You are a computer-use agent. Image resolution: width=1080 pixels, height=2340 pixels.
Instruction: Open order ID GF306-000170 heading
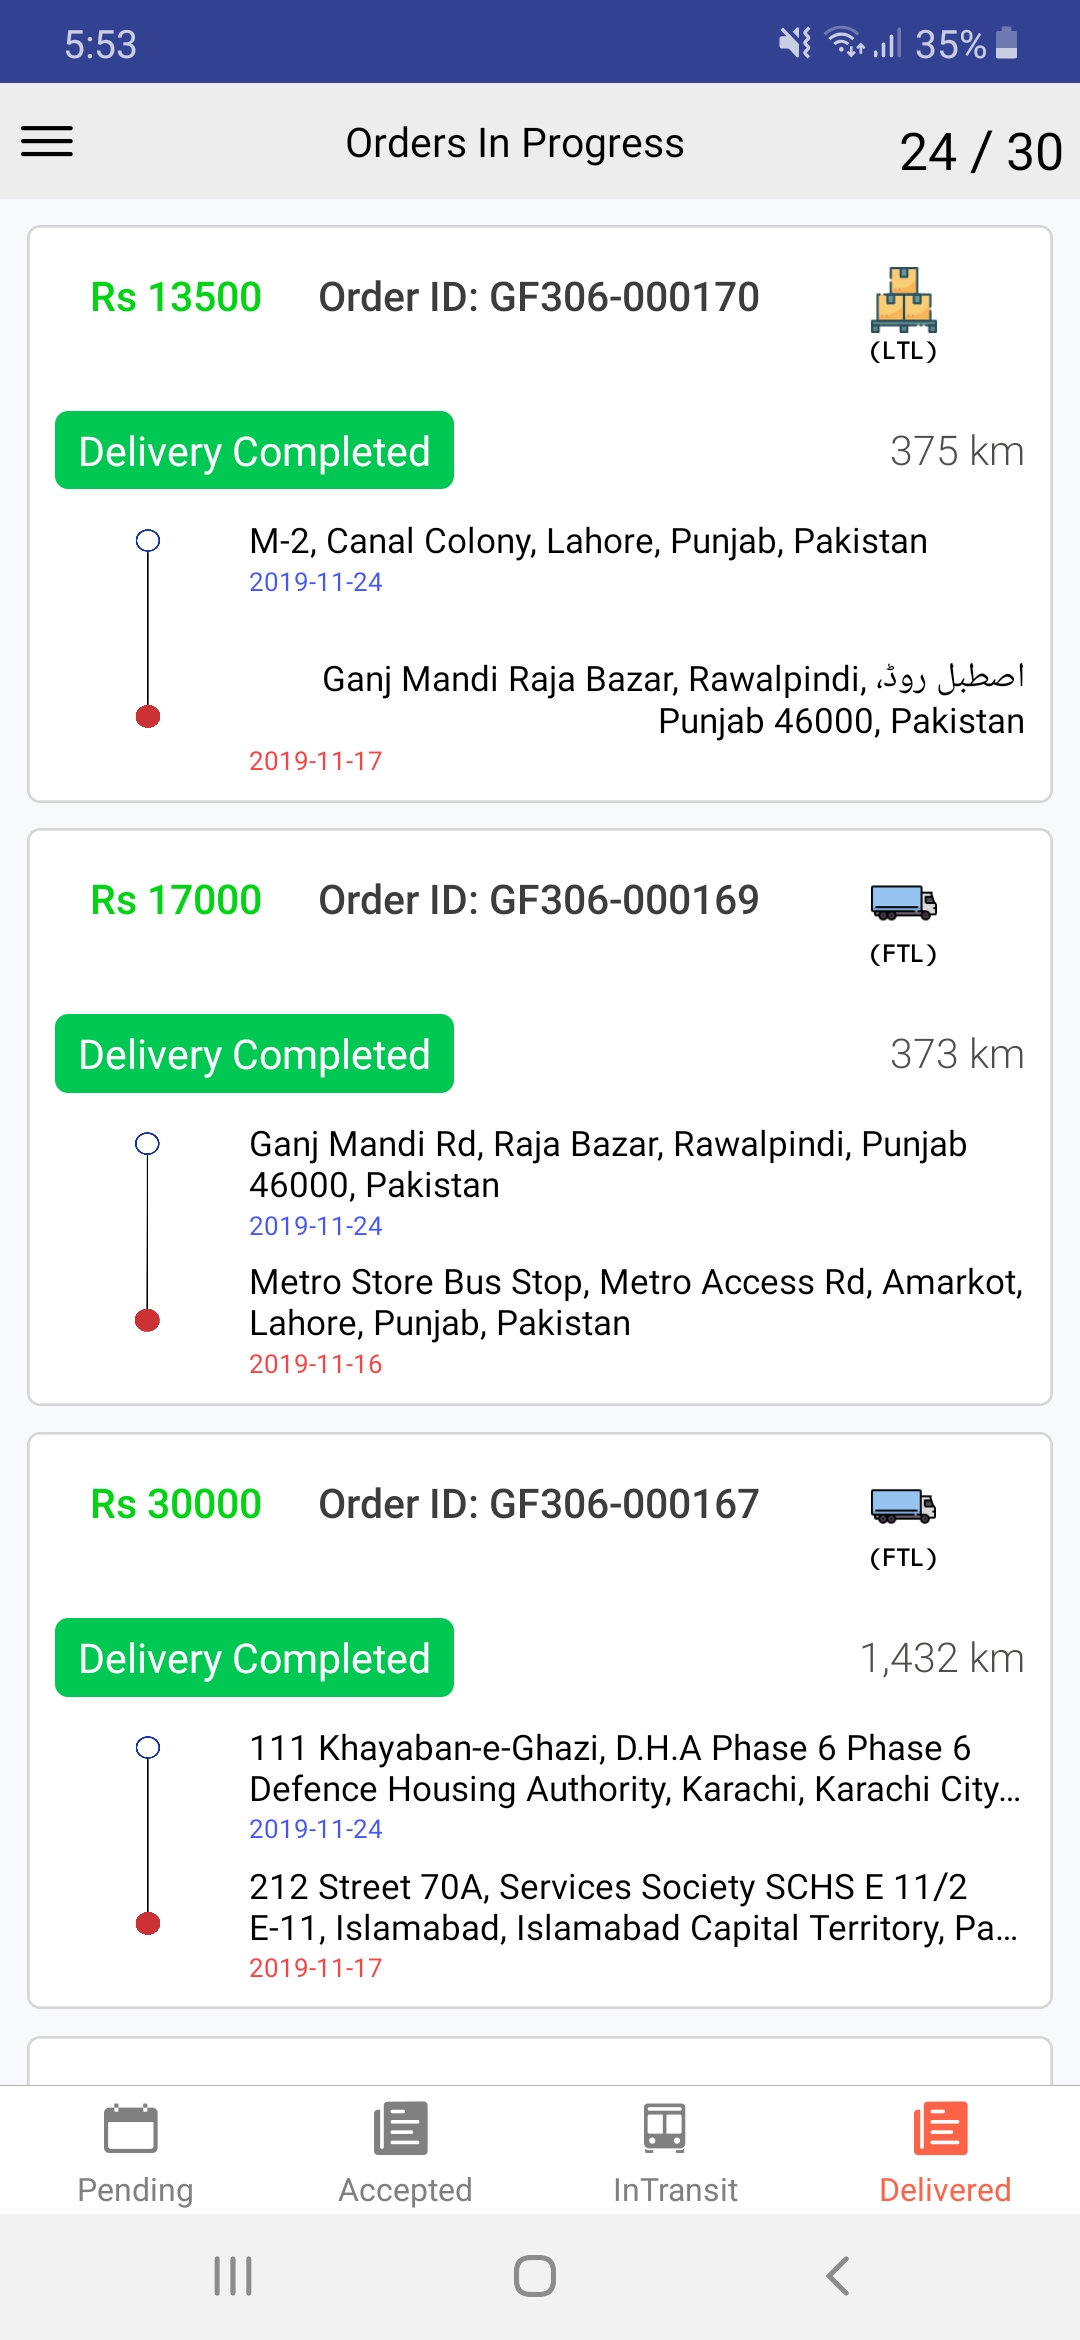(x=539, y=297)
